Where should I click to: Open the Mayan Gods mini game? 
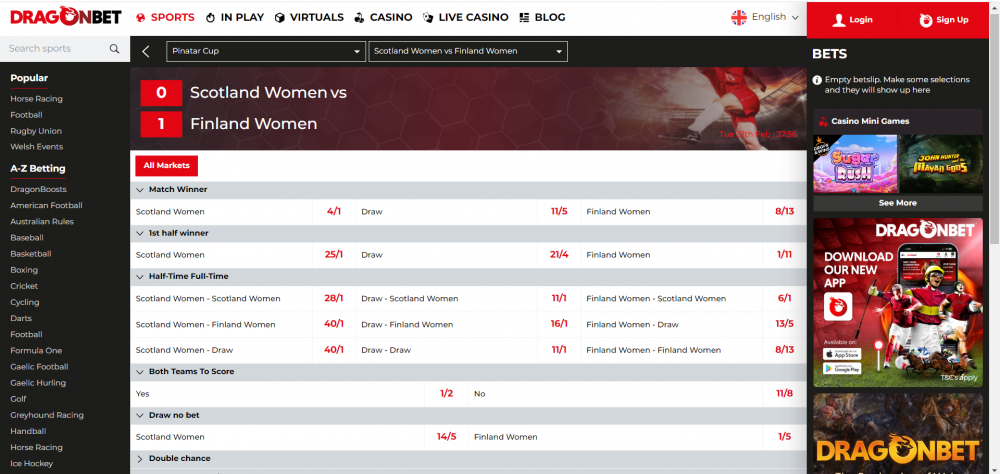(941, 164)
